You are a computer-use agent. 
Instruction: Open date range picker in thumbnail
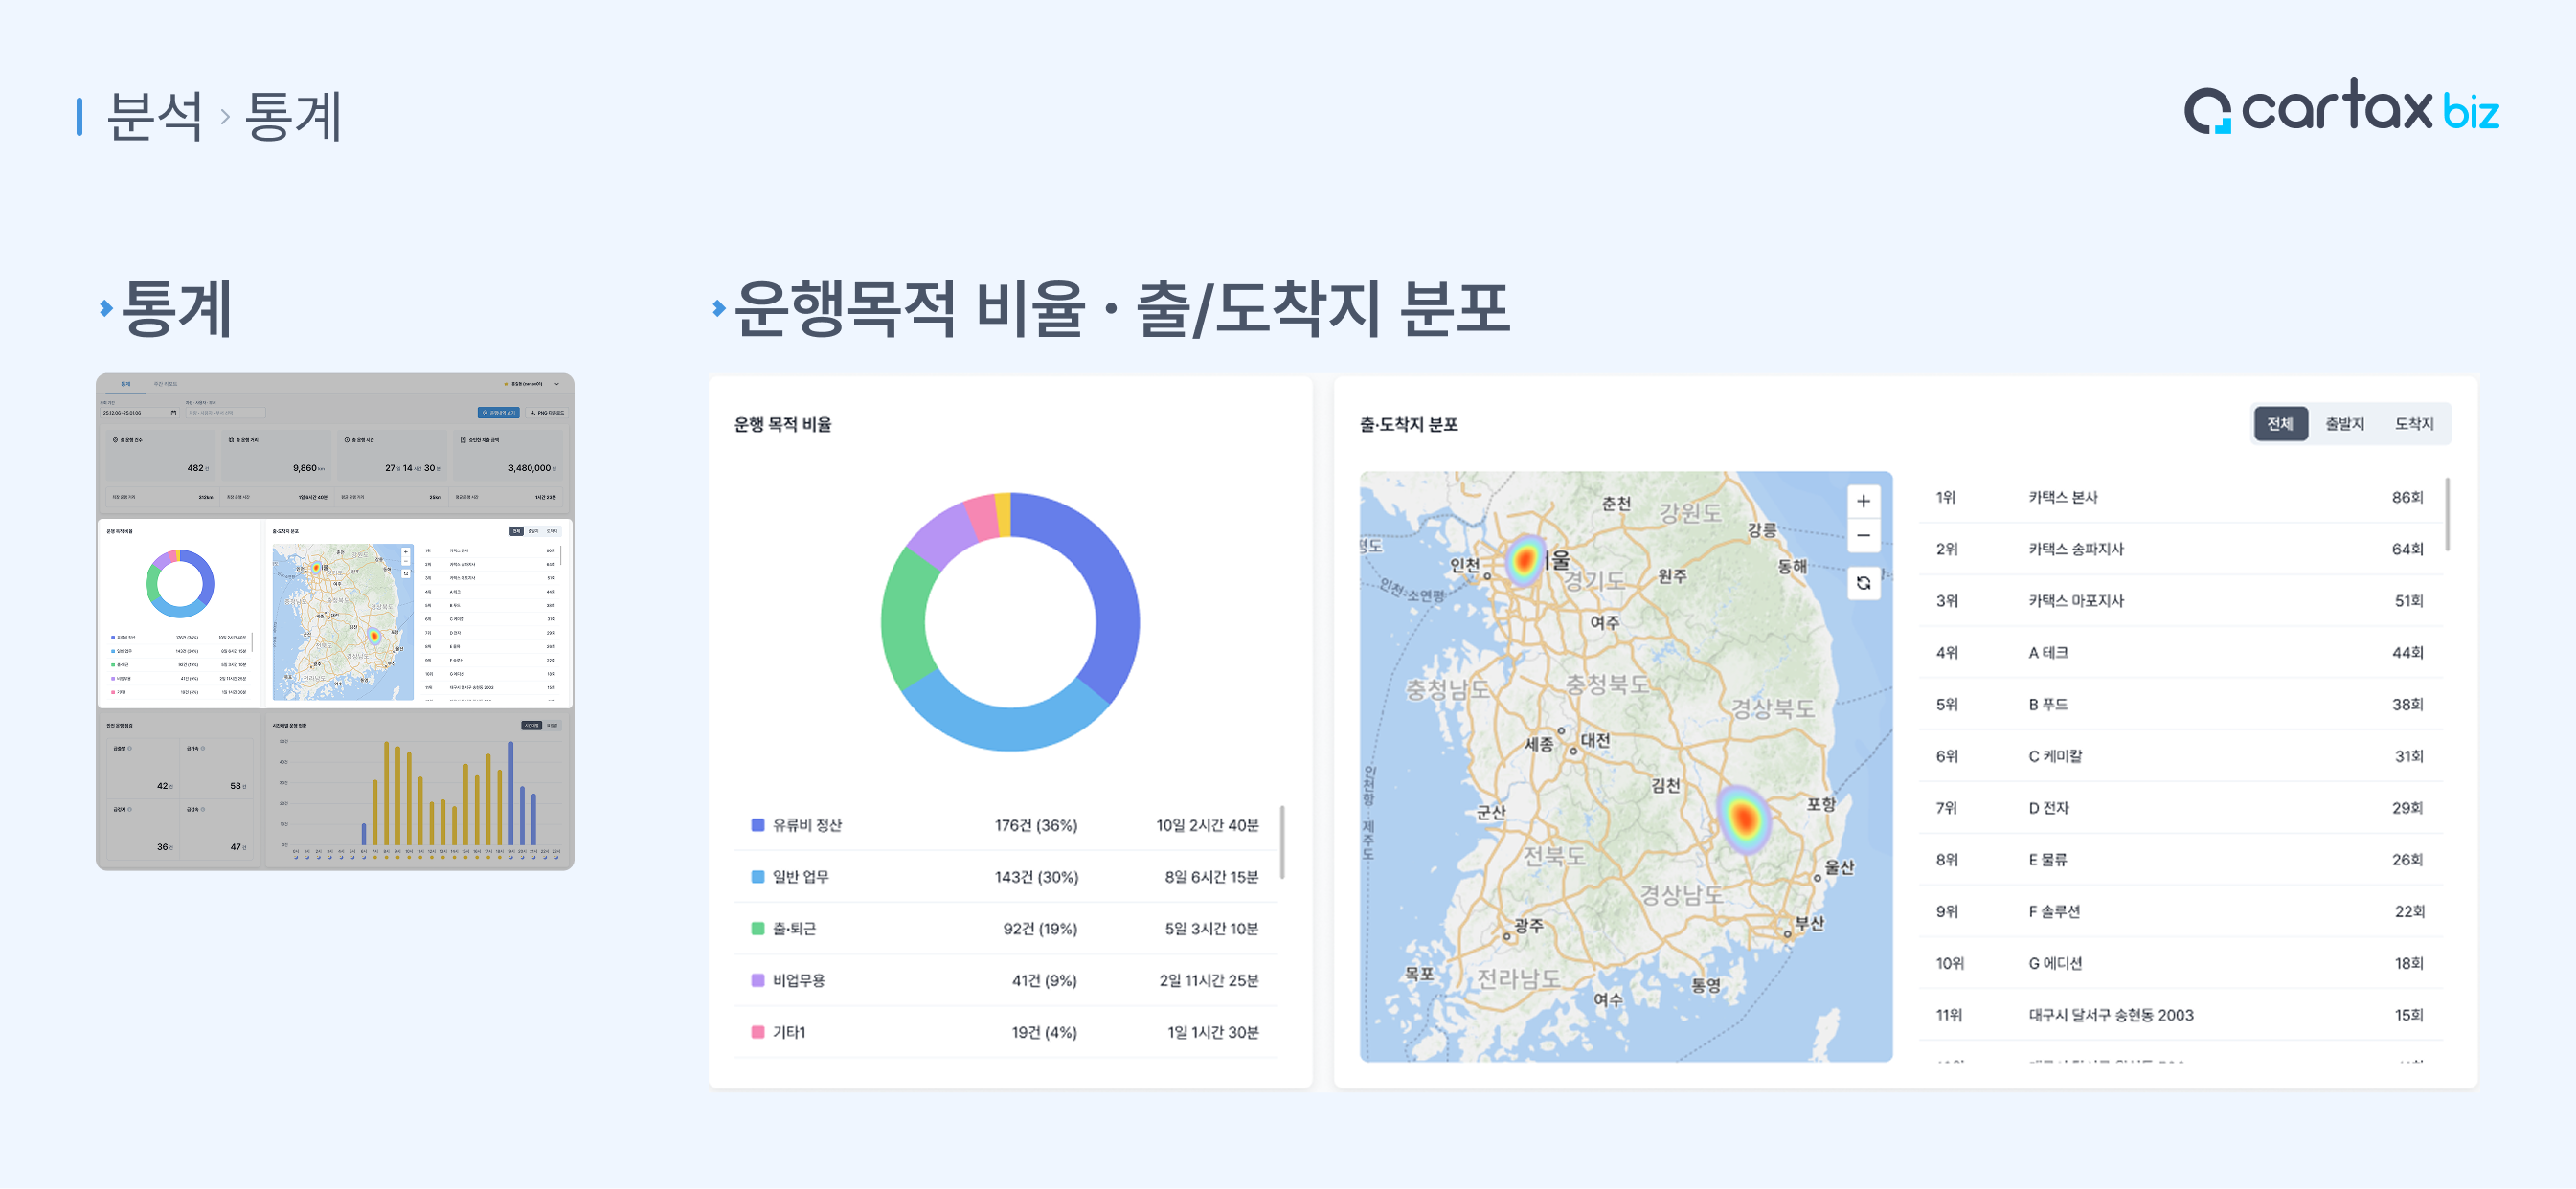pyautogui.click(x=140, y=413)
